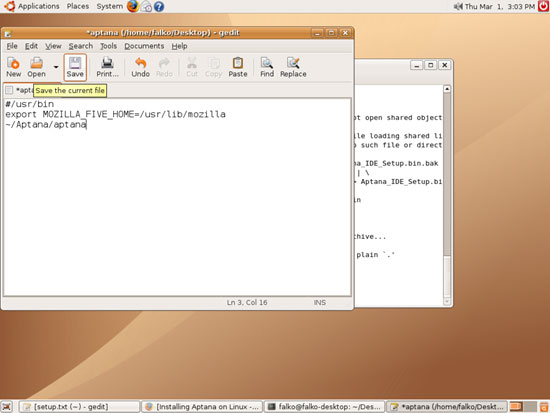Switch to first workspace in switcher

click(x=516, y=407)
